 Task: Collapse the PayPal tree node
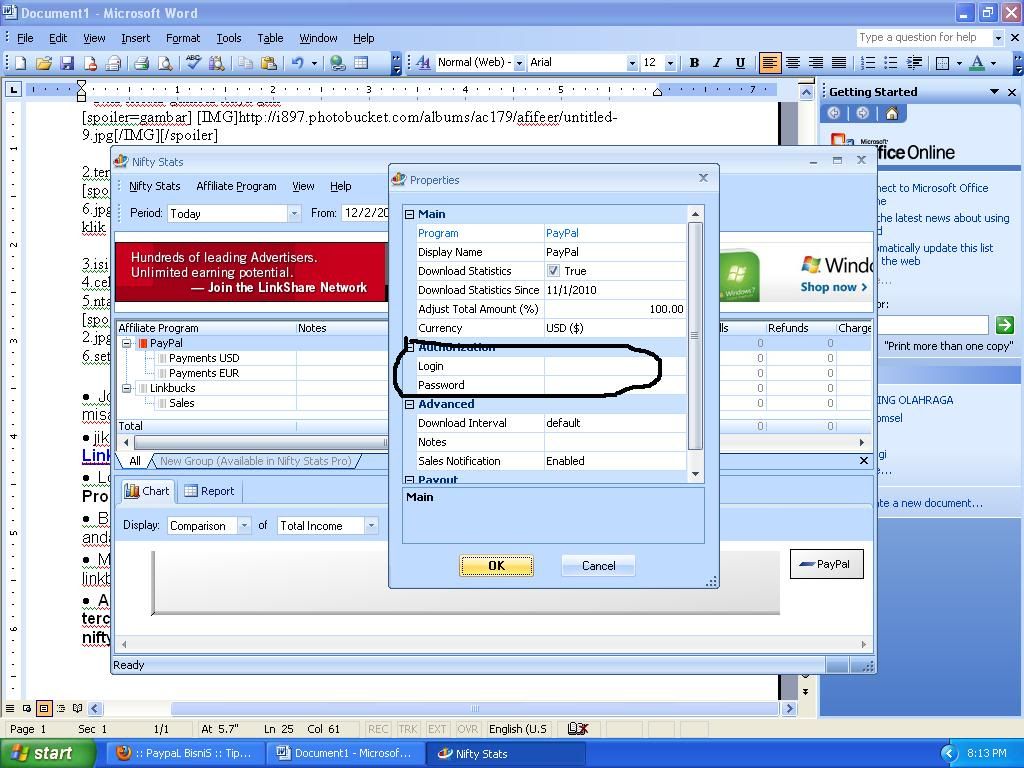coord(127,343)
